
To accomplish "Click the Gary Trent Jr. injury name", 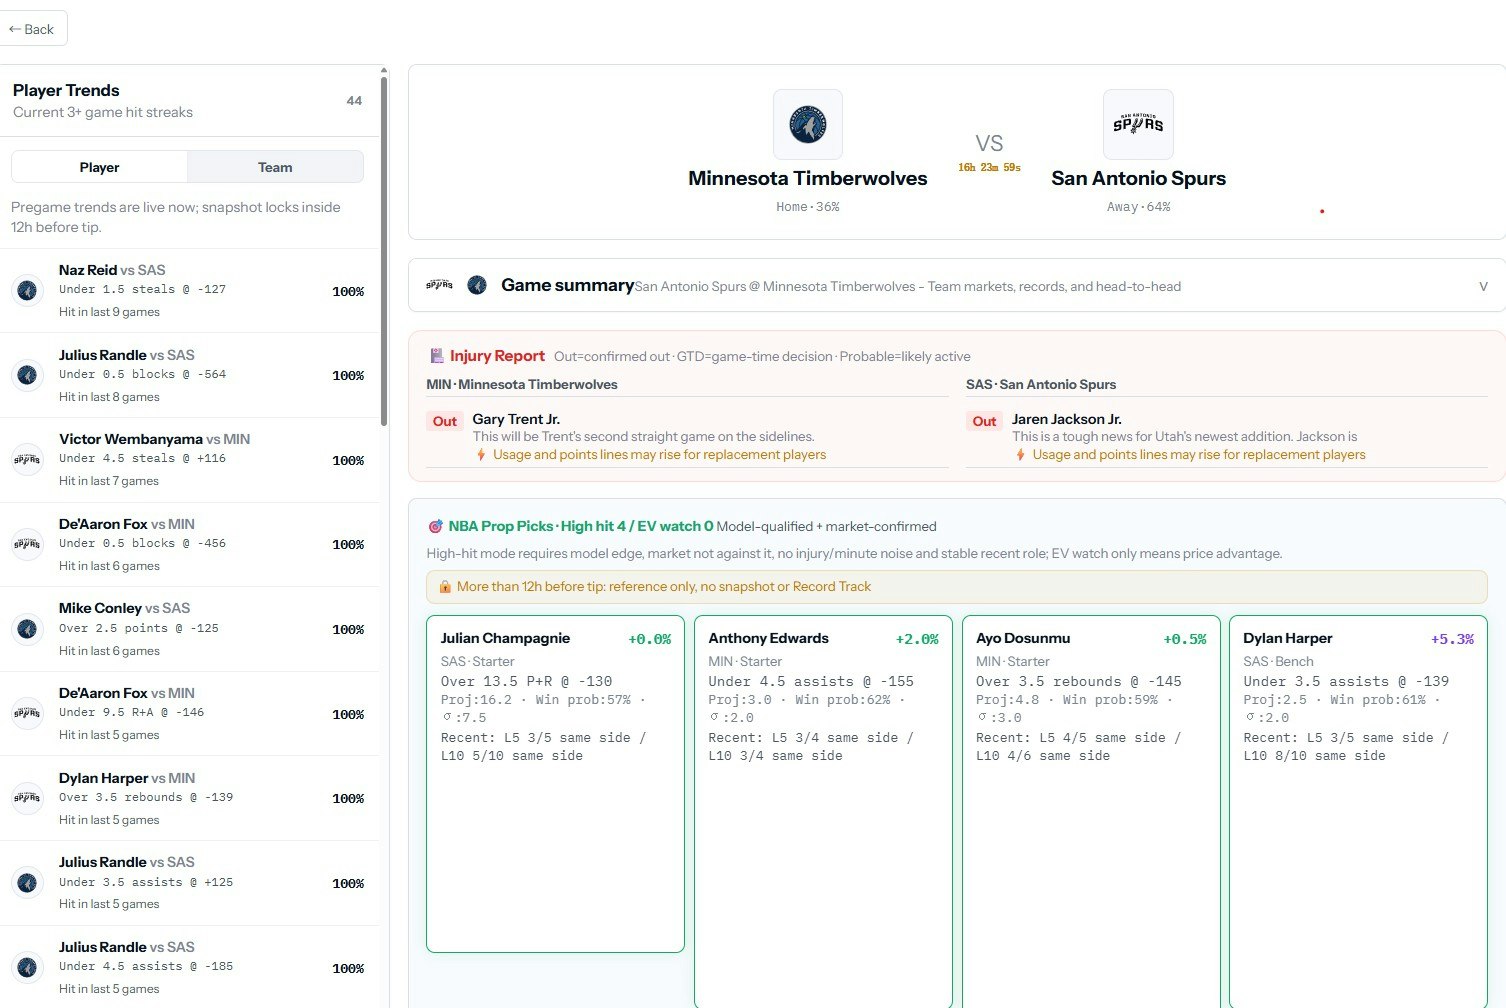I will [x=516, y=419].
